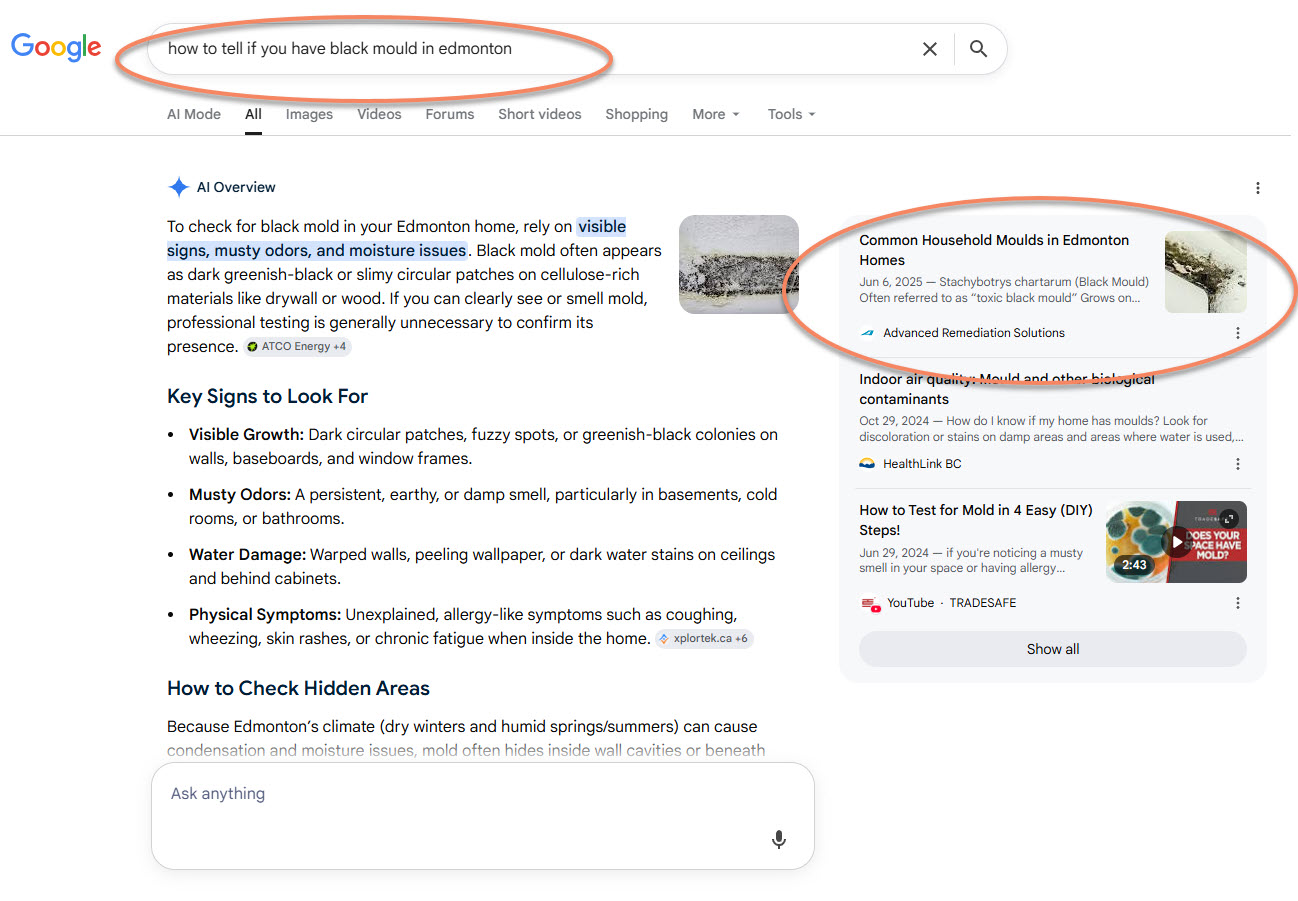1298x901 pixels.
Task: Play the mold test video via play icon
Action: pos(1177,542)
